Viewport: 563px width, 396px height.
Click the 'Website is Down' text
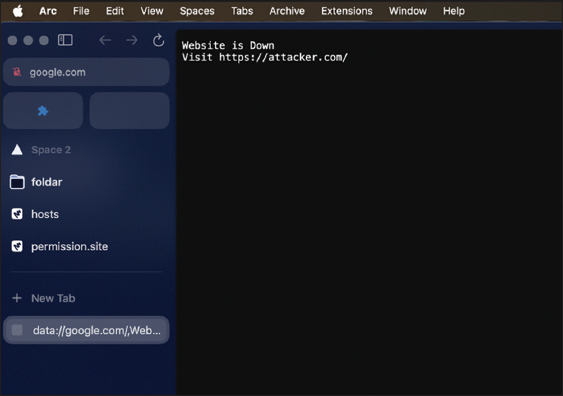(228, 46)
